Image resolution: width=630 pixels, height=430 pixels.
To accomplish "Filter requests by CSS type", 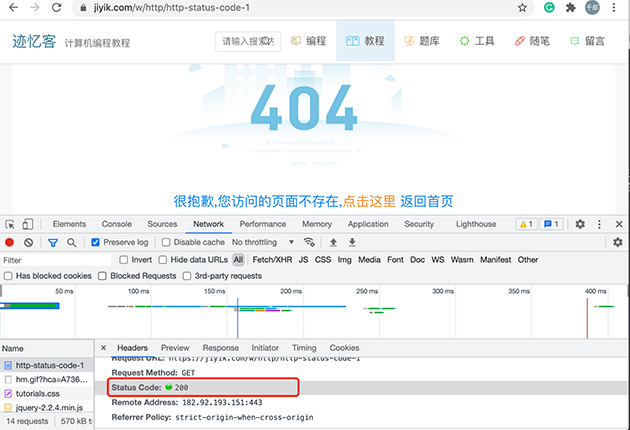I will pyautogui.click(x=323, y=260).
